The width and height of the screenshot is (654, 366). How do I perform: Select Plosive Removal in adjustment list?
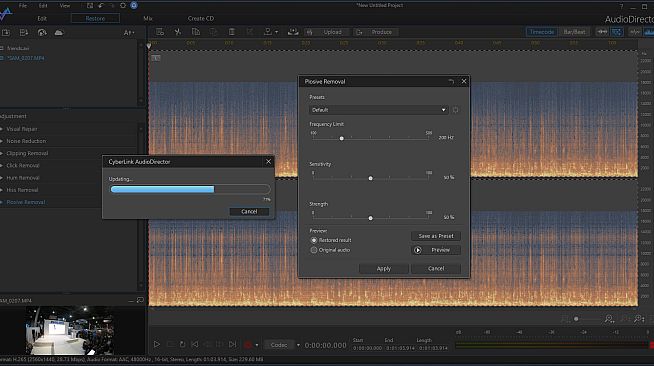26,202
